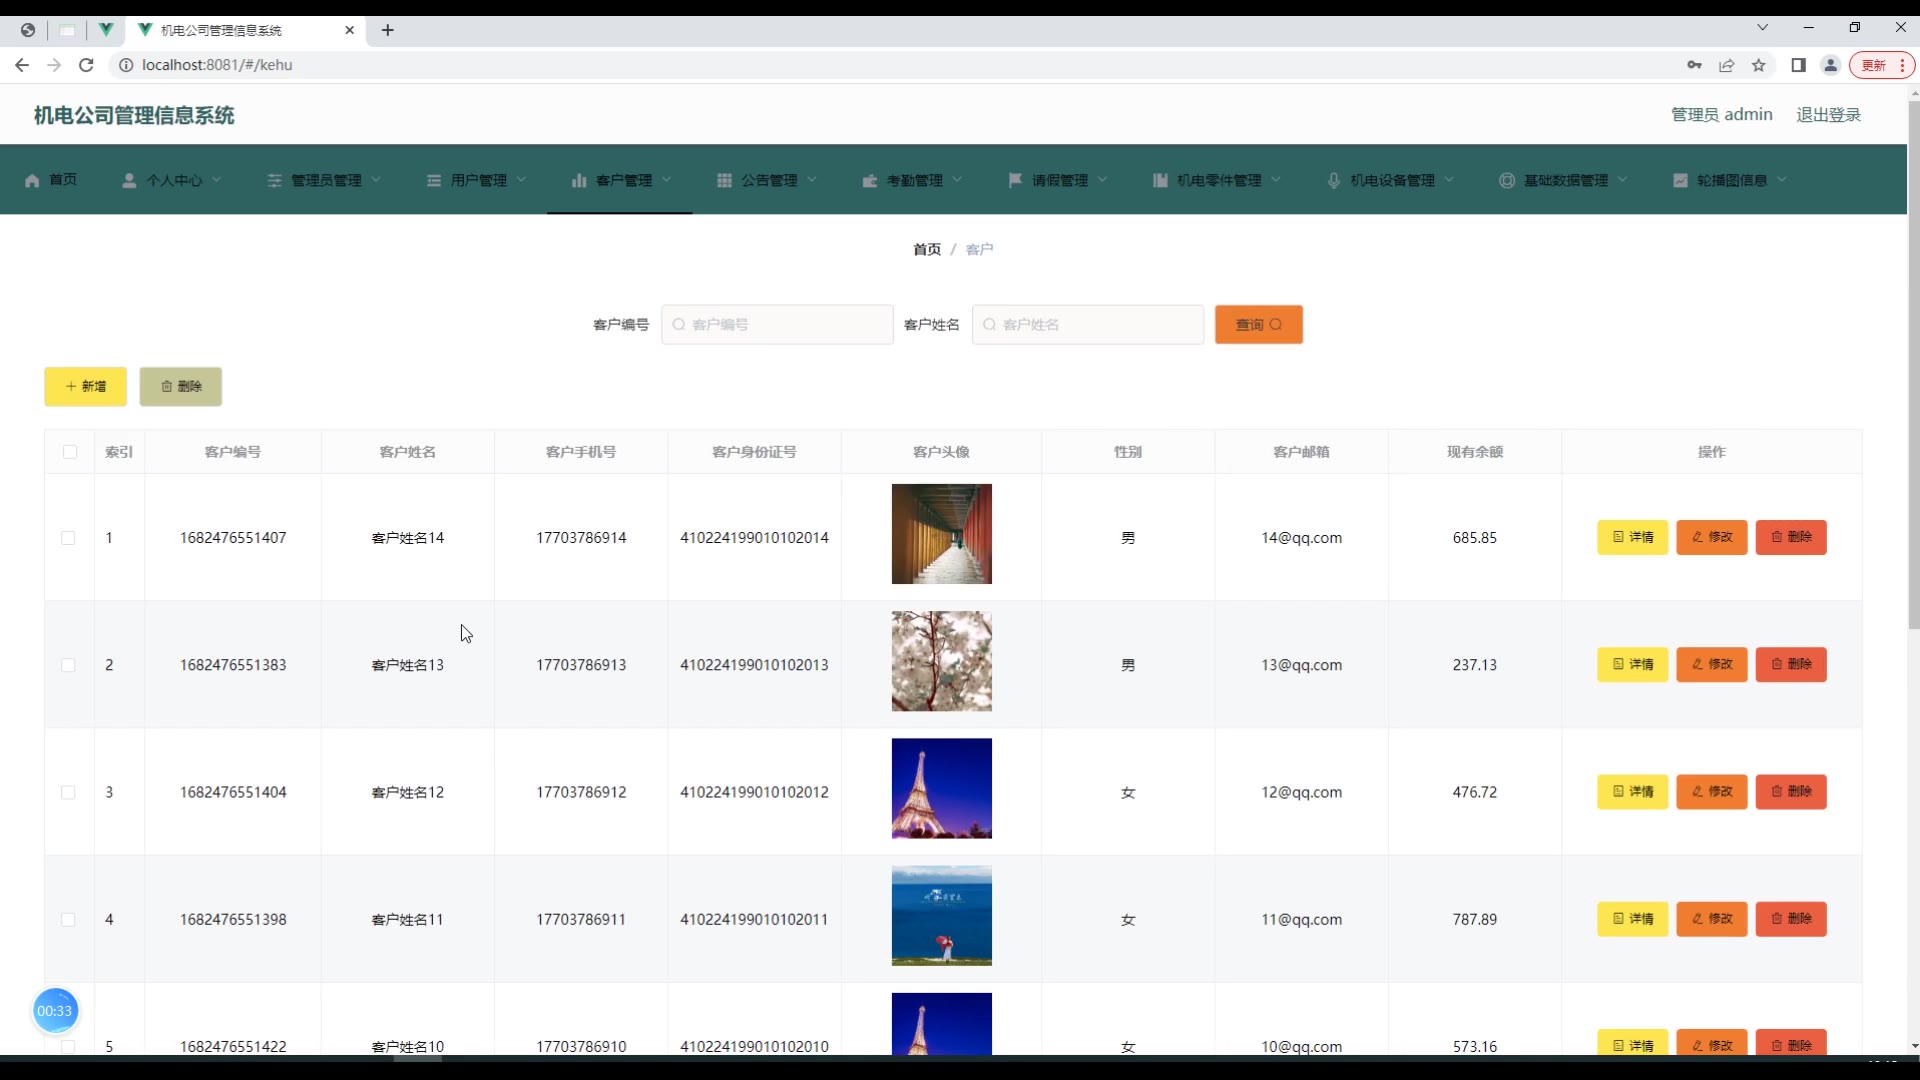
Task: Bookmark this page with the star icon
Action: [1758, 65]
